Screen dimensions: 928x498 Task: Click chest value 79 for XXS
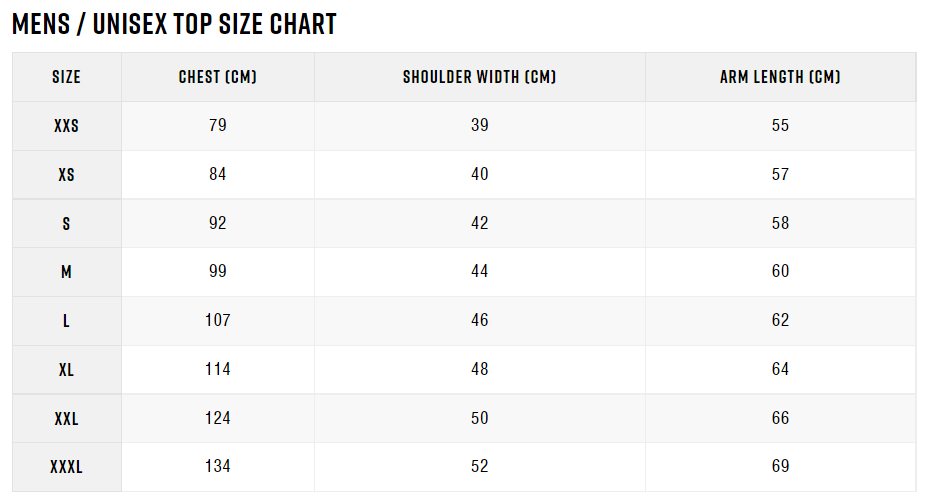[218, 125]
